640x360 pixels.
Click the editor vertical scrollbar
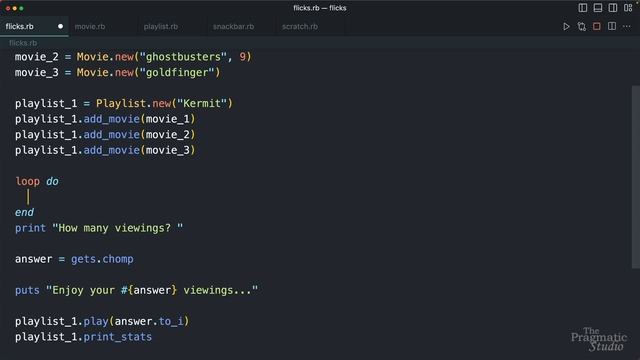pyautogui.click(x=636, y=177)
